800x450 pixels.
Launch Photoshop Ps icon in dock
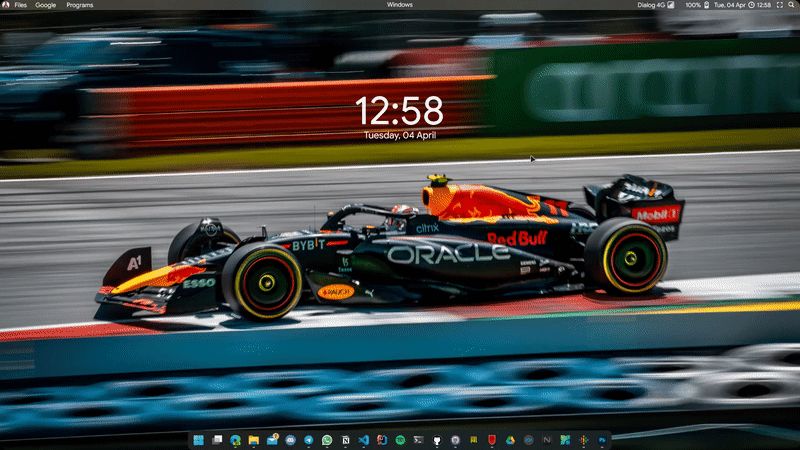coord(602,440)
